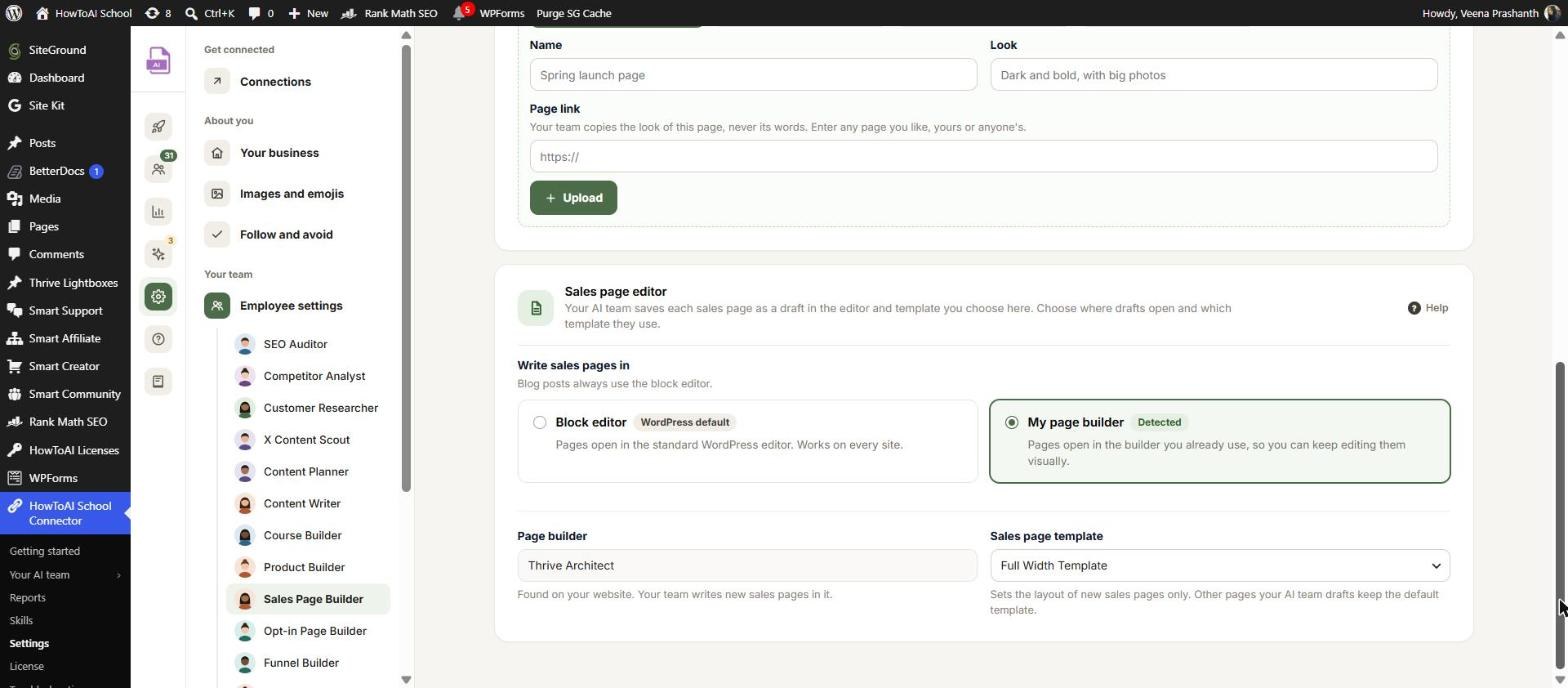This screenshot has height=688, width=1568.
Task: Click the settings list scroll down arrow
Action: [406, 680]
